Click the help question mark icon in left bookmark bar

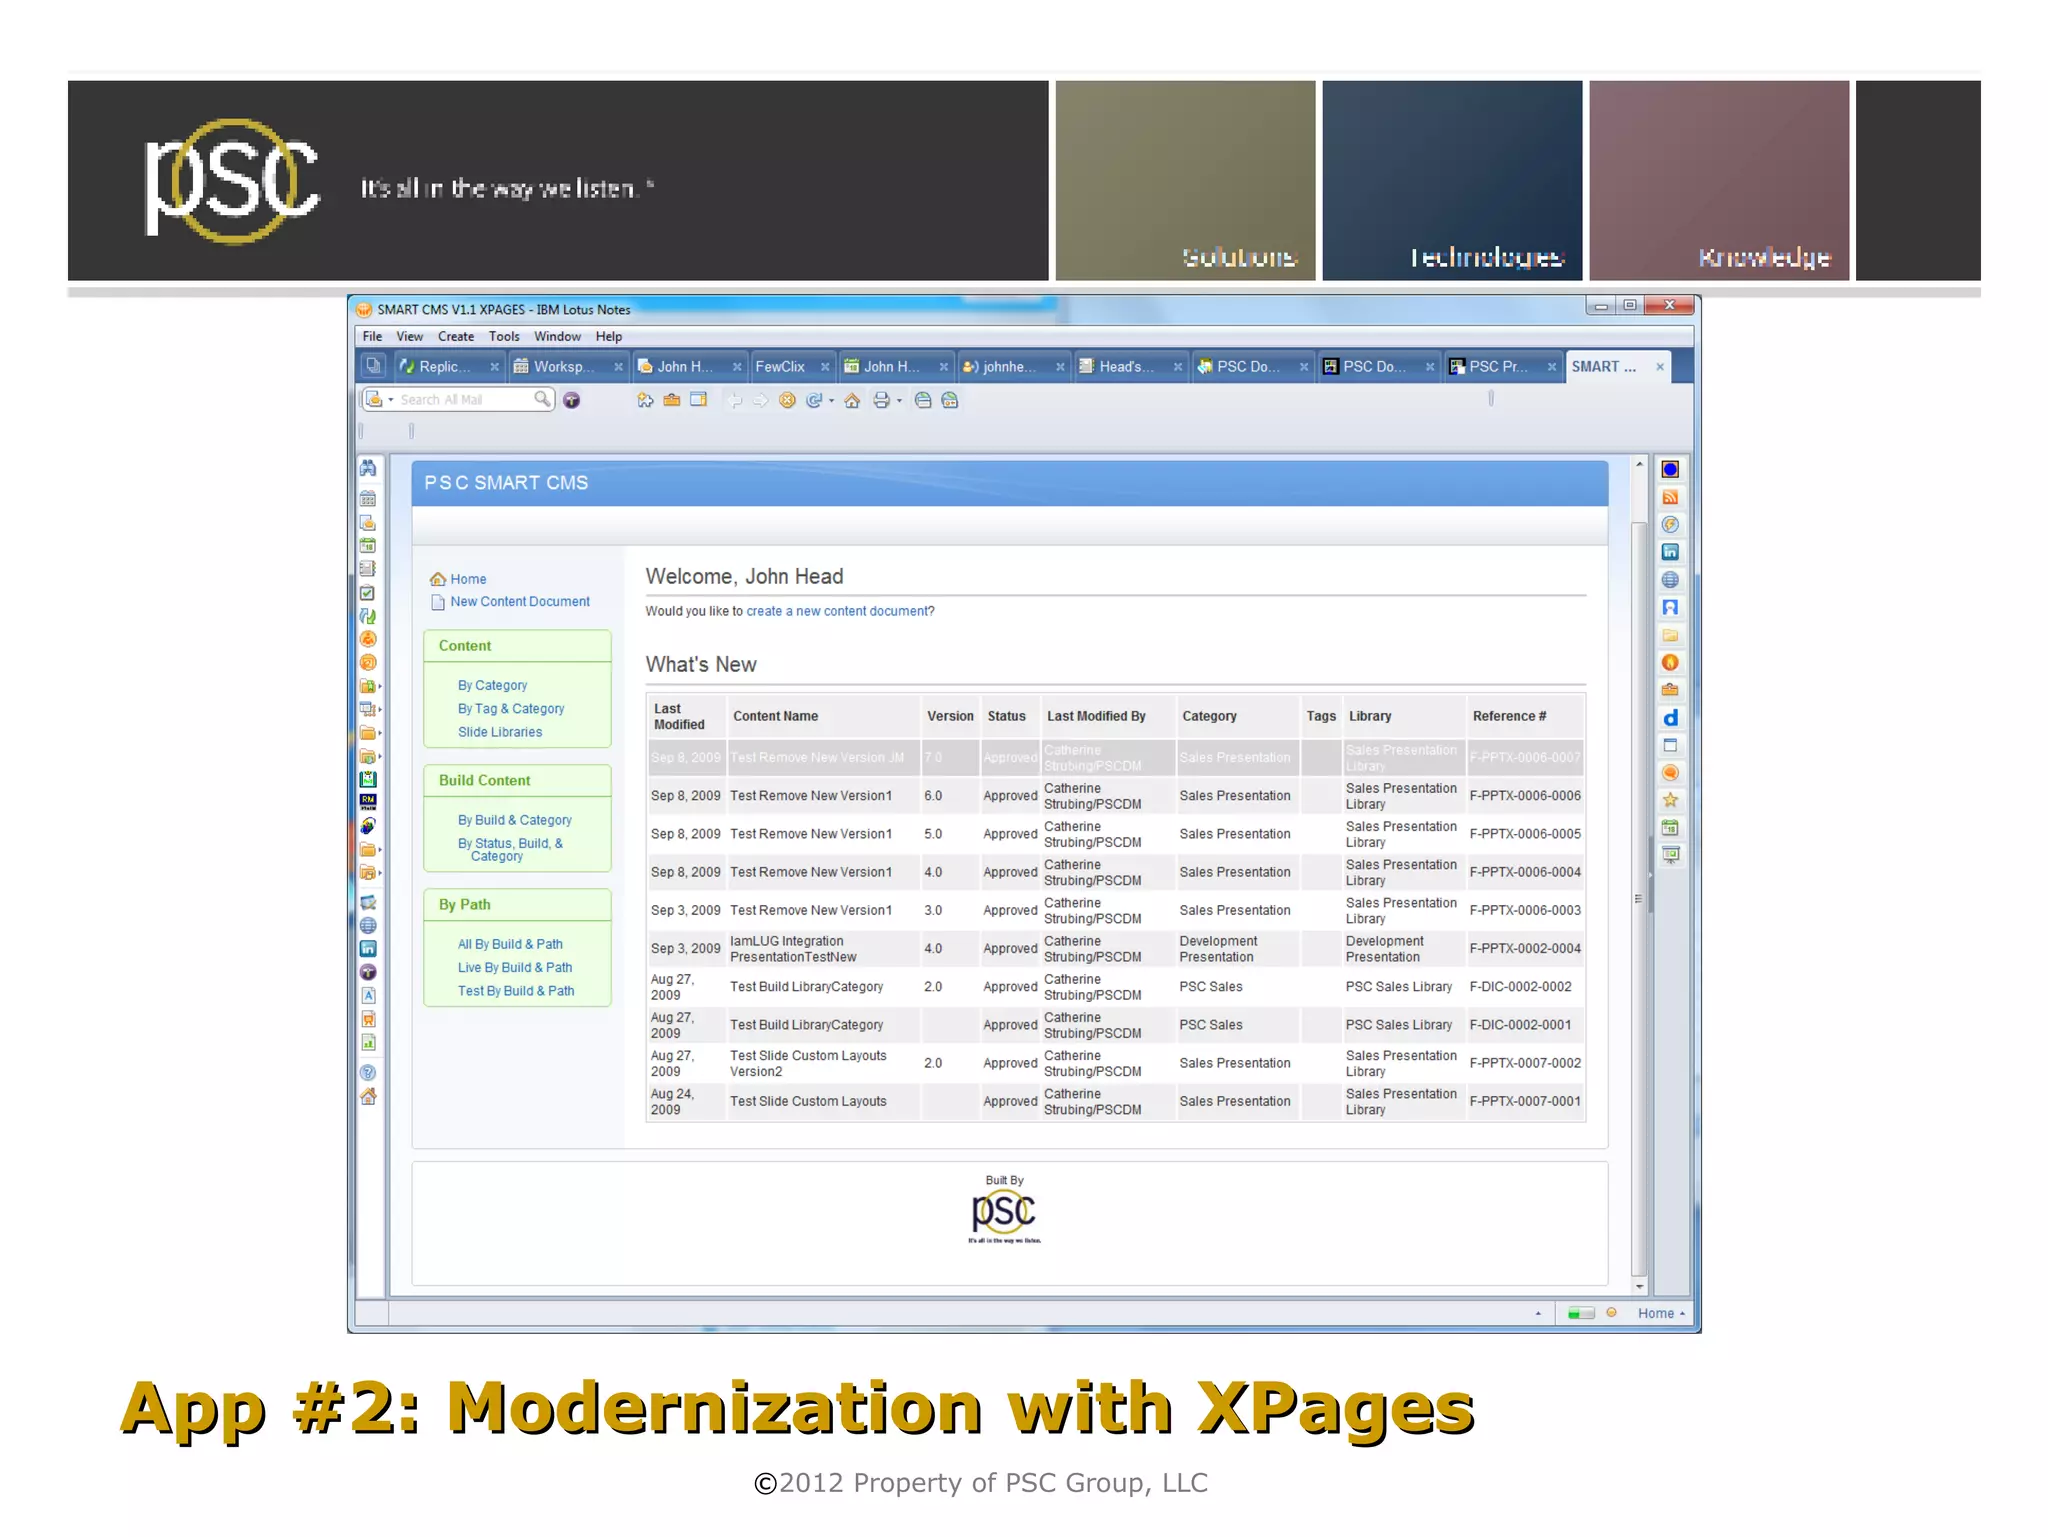(368, 1072)
